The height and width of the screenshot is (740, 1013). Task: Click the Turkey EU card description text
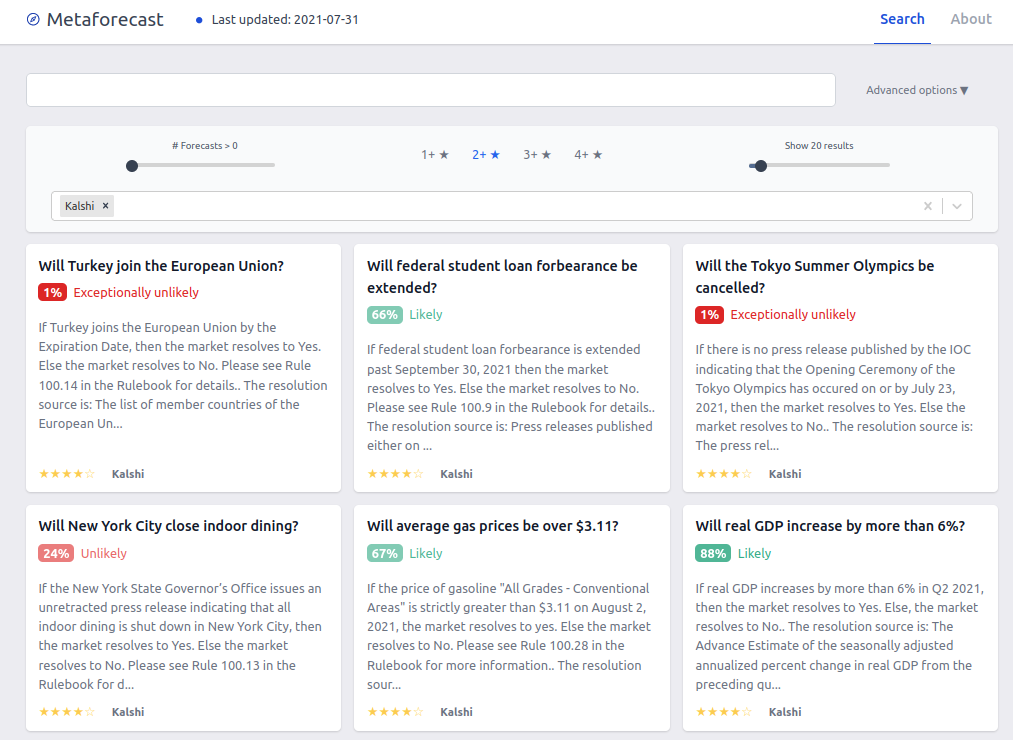pos(183,375)
